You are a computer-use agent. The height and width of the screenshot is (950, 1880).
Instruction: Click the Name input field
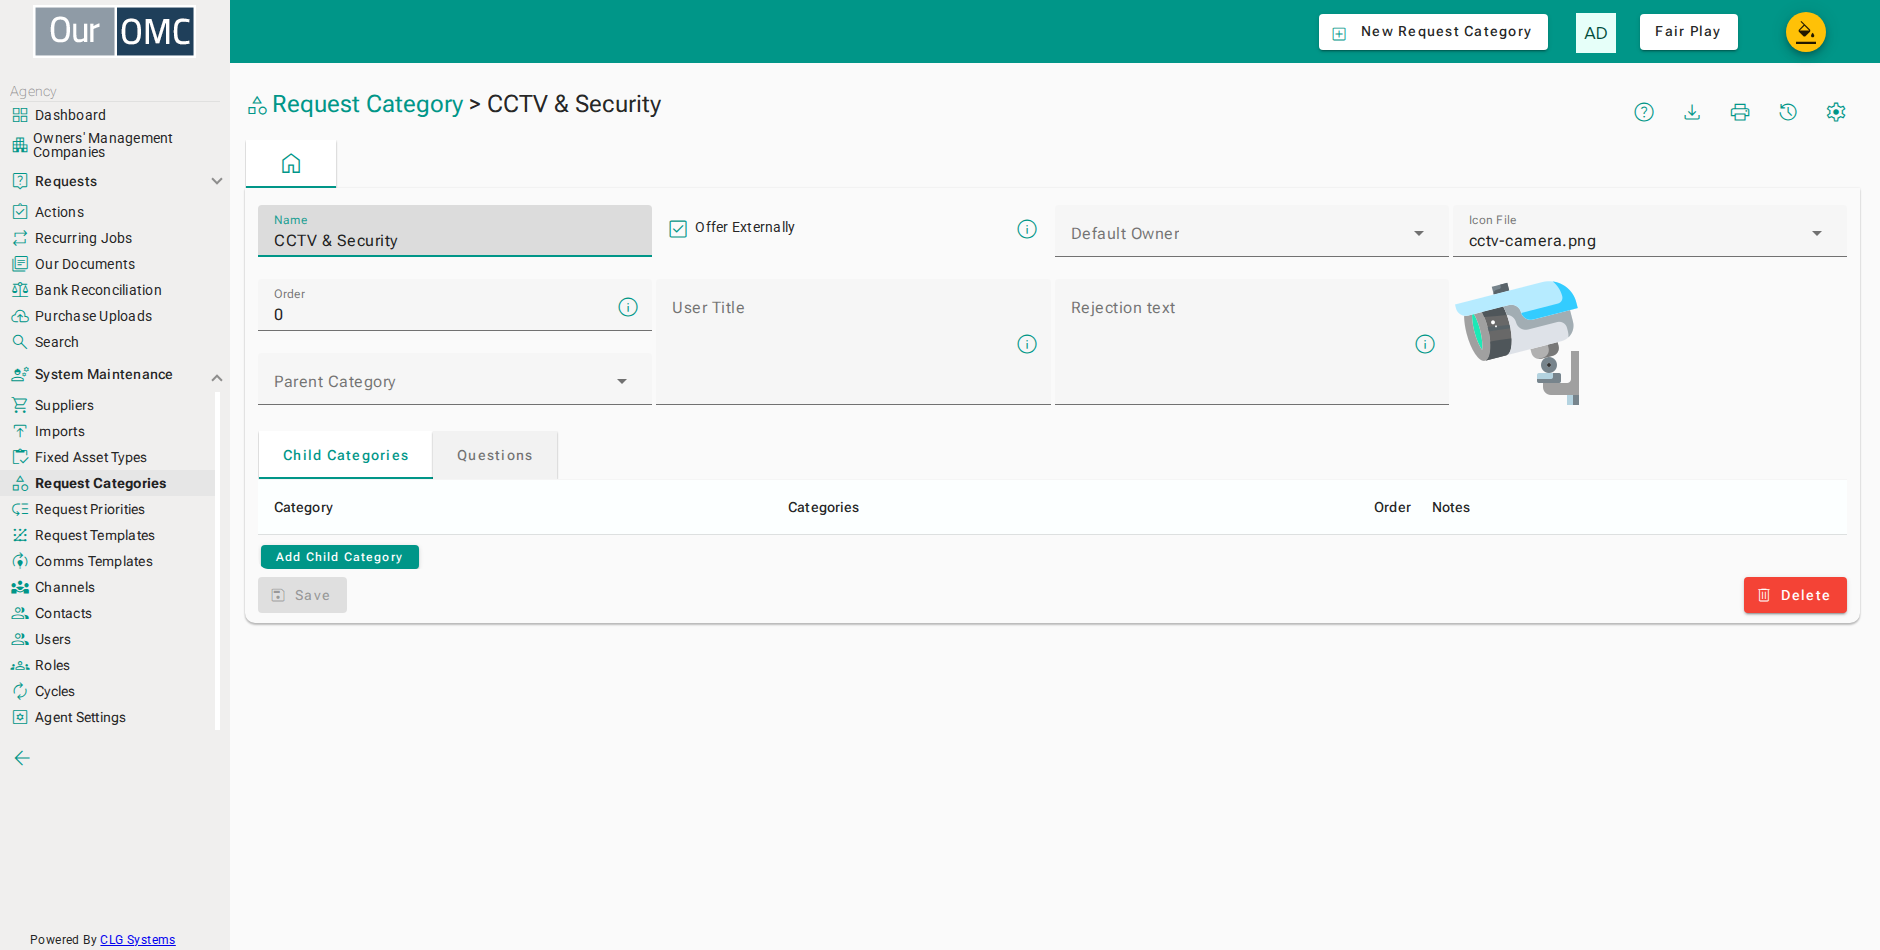point(454,231)
